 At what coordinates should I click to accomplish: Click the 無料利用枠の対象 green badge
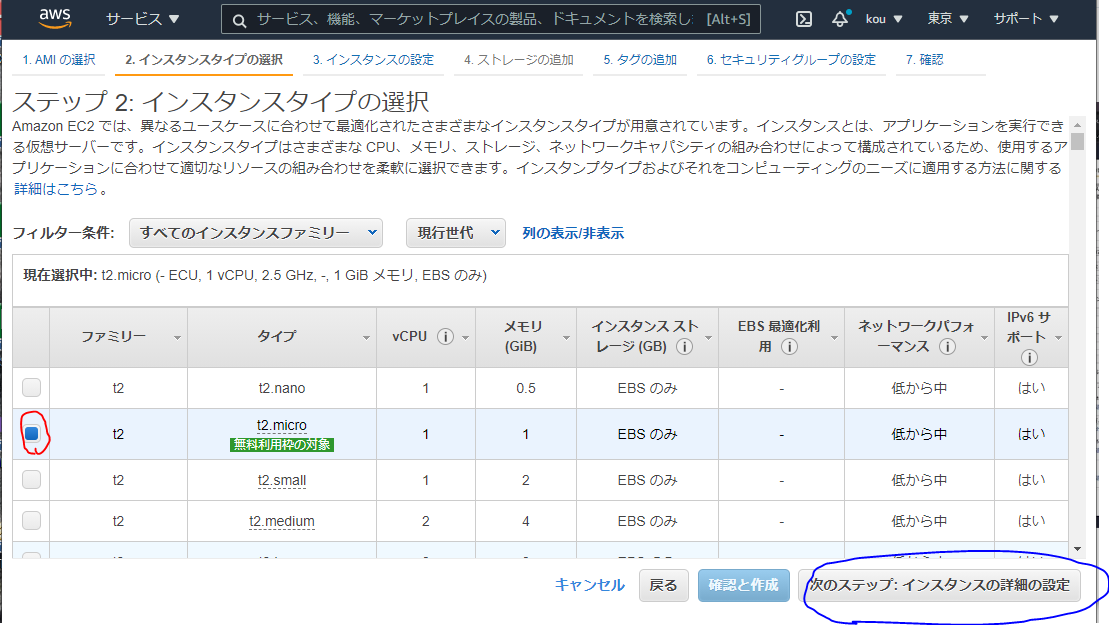coord(281,445)
